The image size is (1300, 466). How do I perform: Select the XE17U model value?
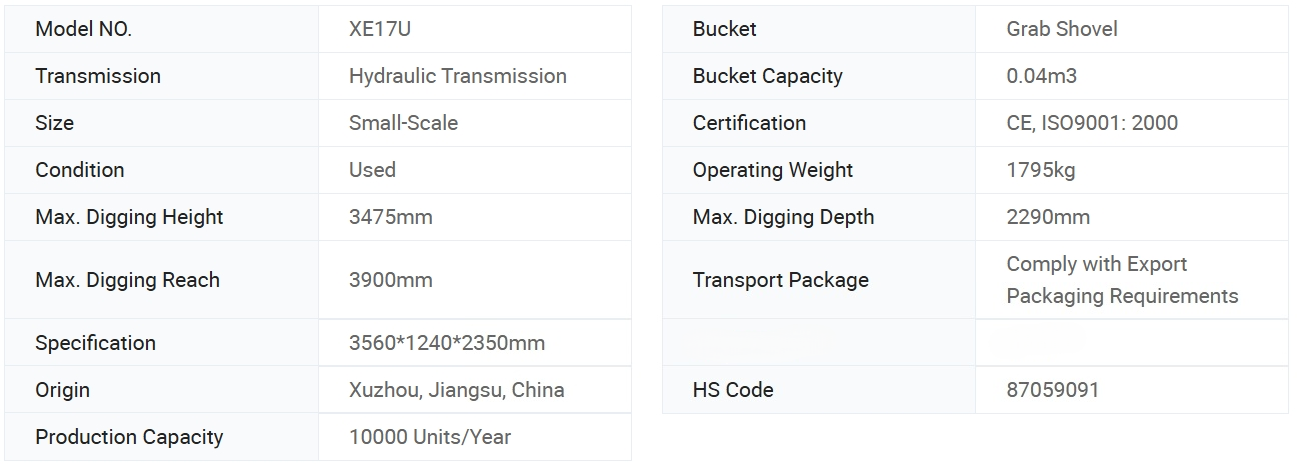pos(380,29)
